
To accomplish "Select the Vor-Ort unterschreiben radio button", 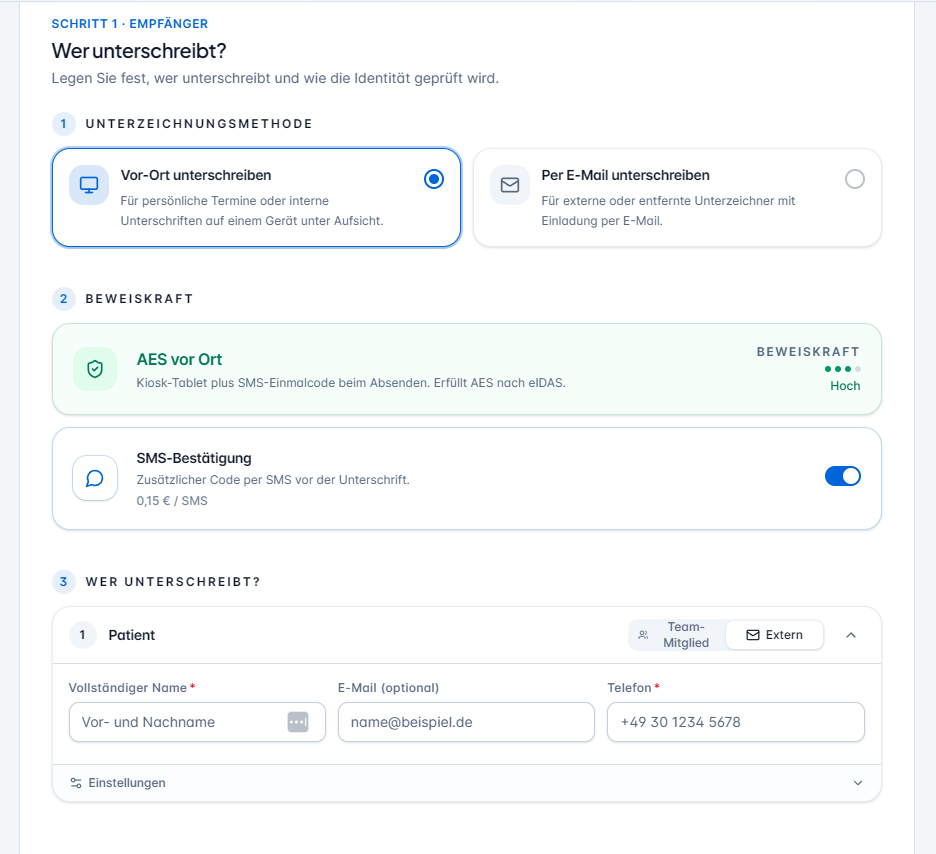I will click(x=434, y=179).
